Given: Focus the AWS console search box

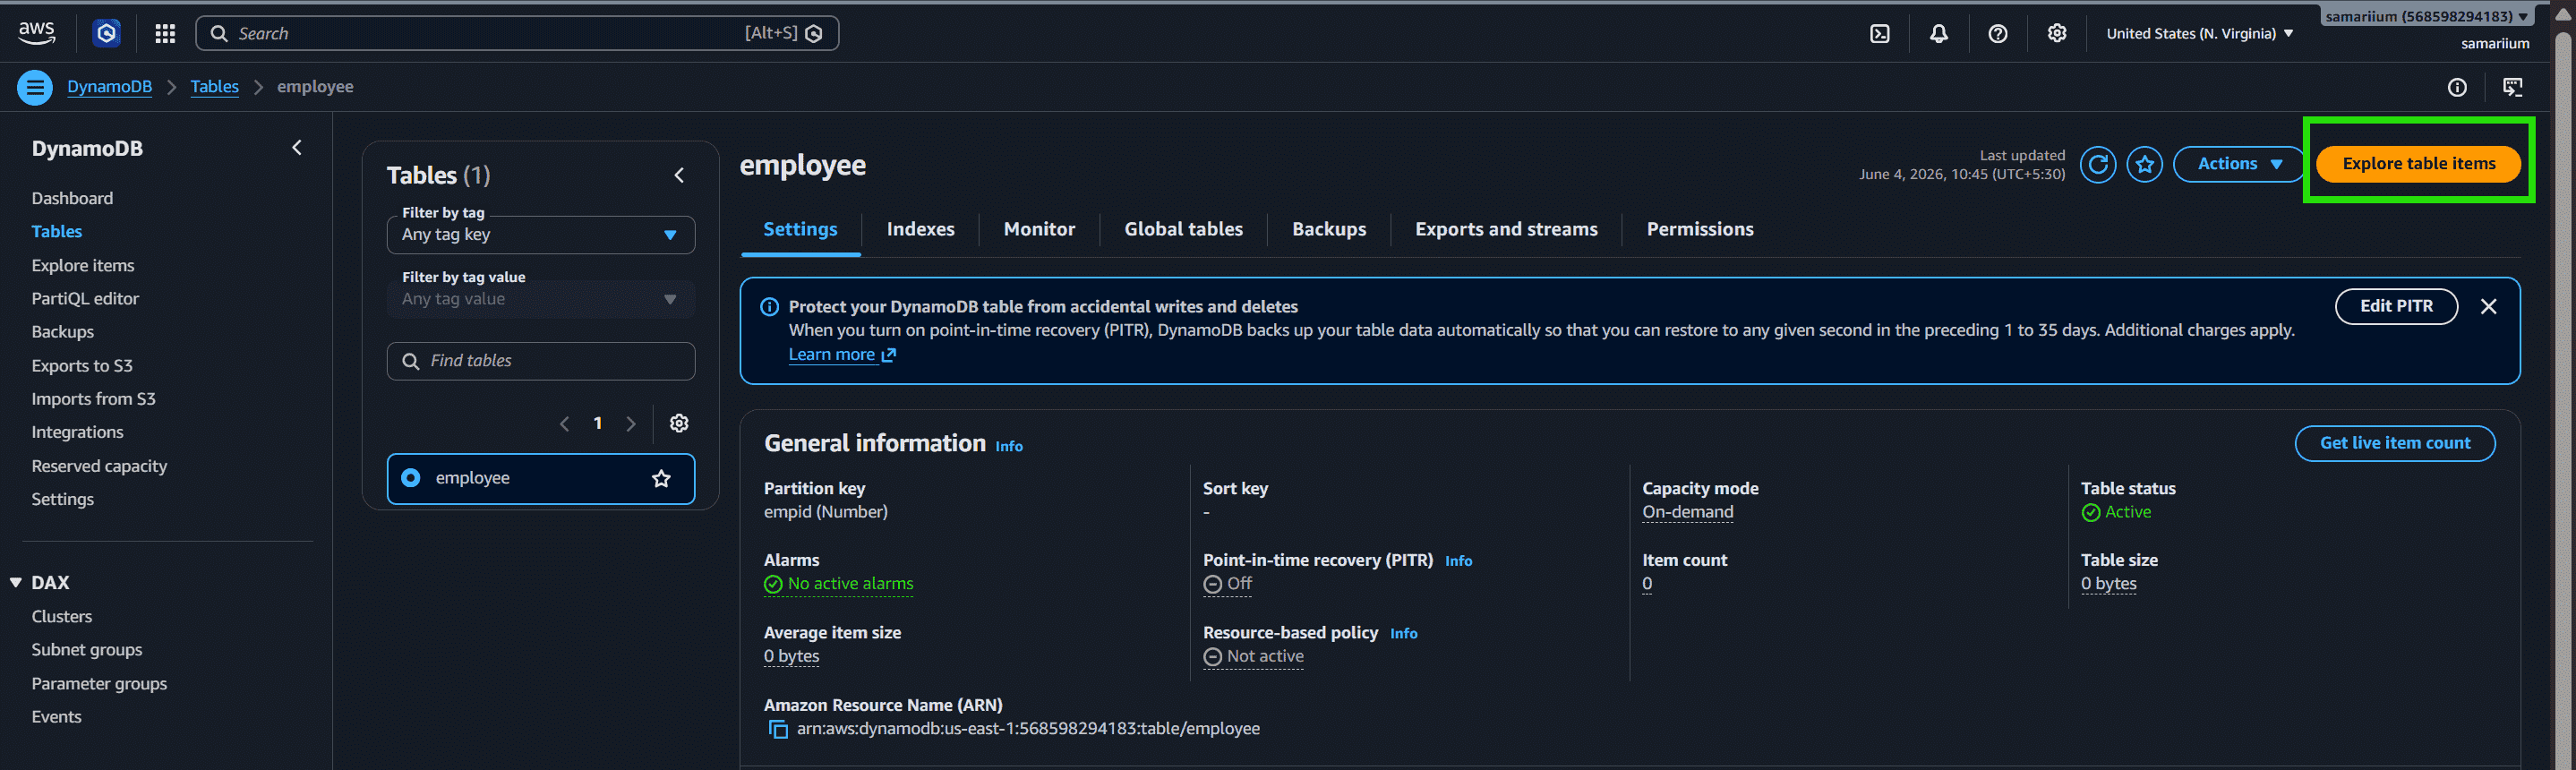Looking at the screenshot, I should coord(517,34).
